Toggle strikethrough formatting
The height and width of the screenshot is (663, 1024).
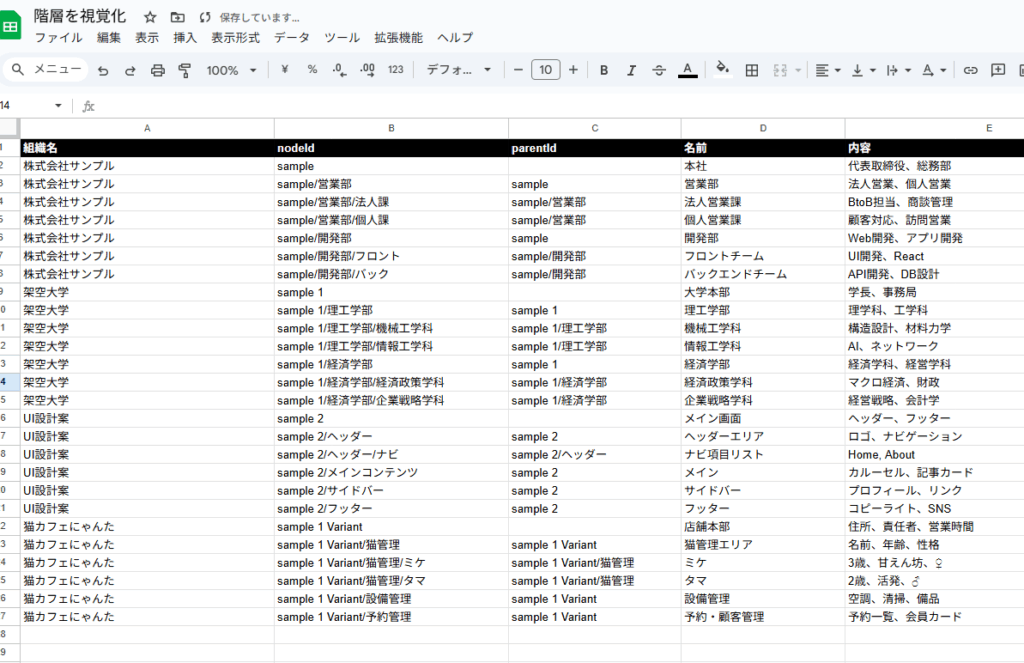pyautogui.click(x=659, y=70)
